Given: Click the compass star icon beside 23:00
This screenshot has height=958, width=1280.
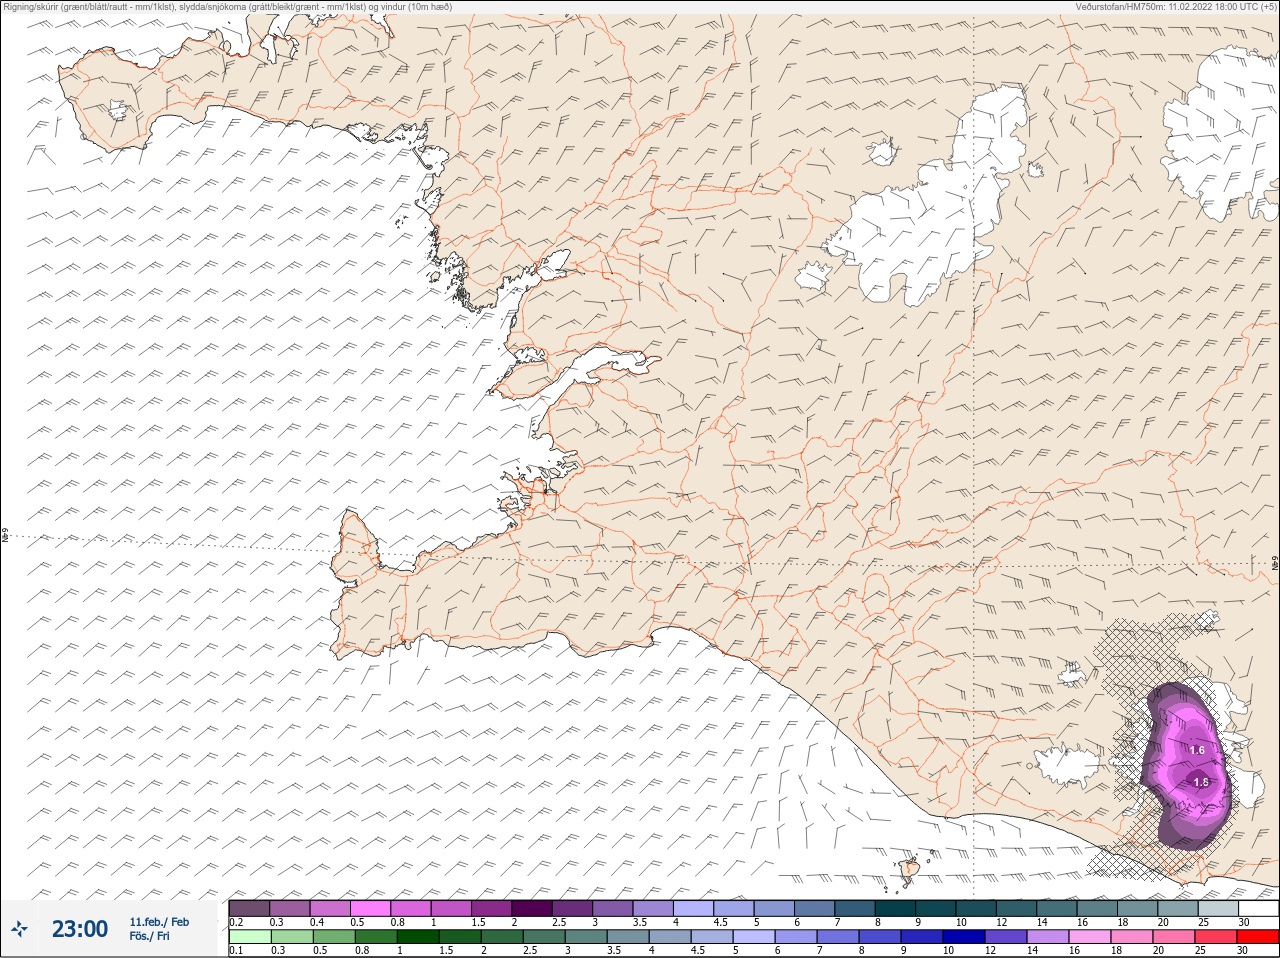Looking at the screenshot, I should coord(19,929).
